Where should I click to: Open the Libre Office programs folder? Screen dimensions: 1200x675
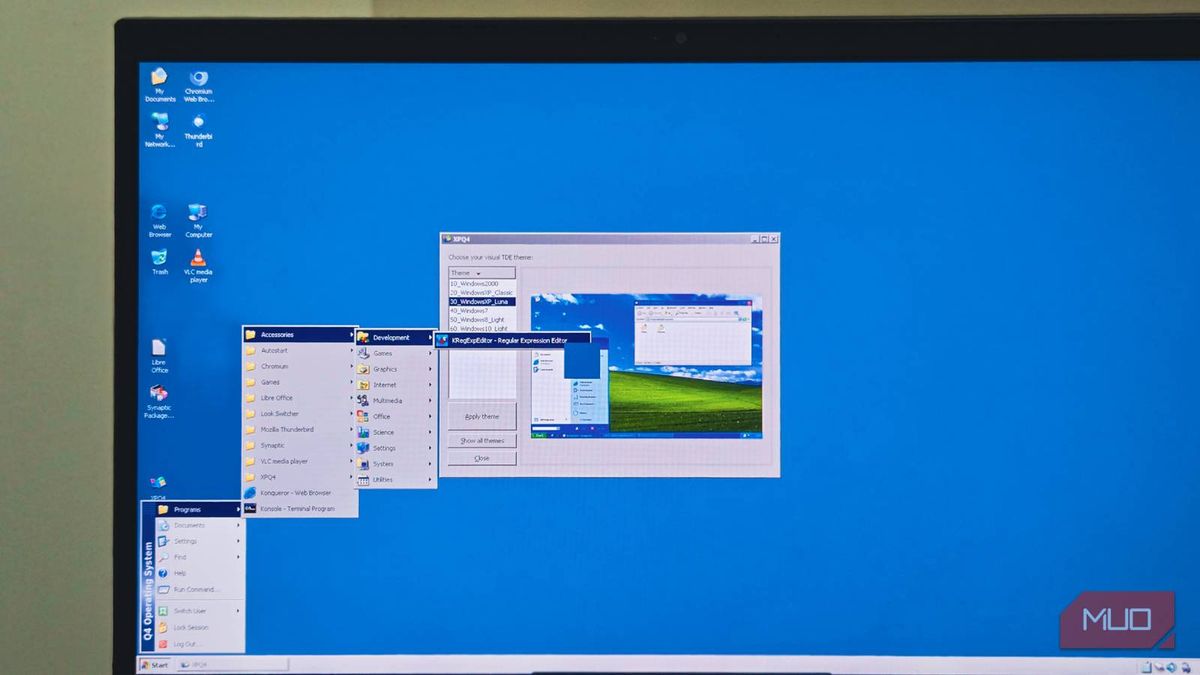[x=300, y=398]
